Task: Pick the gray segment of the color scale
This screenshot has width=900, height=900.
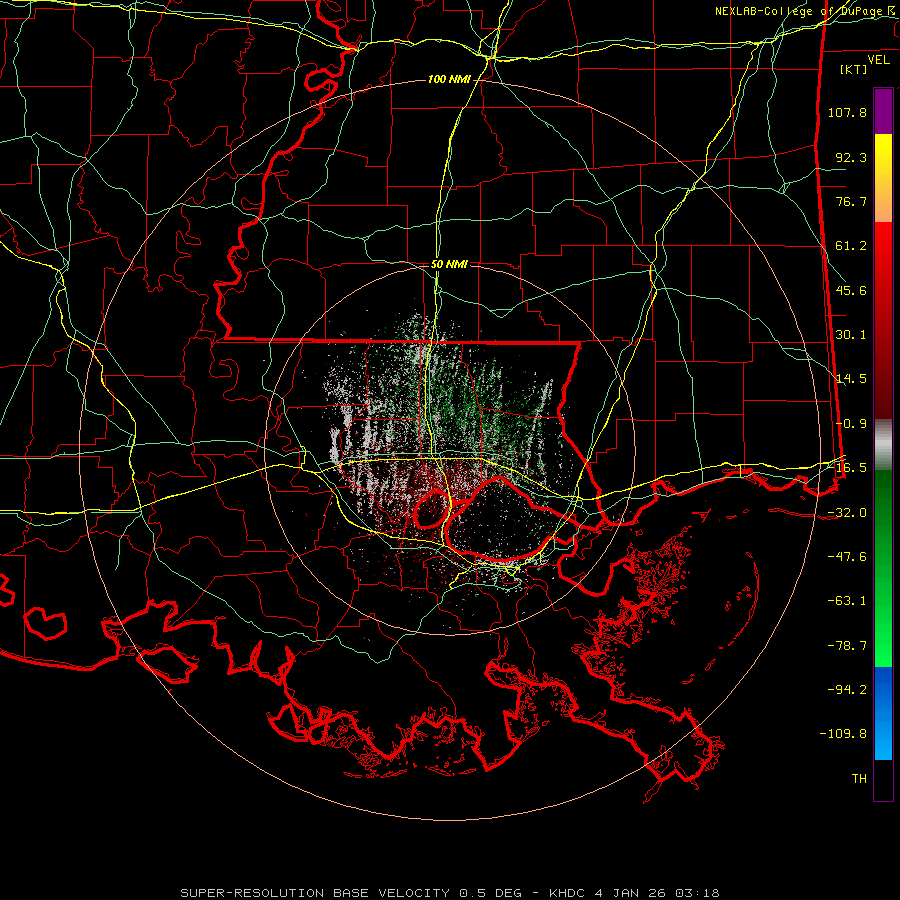Action: (x=883, y=445)
